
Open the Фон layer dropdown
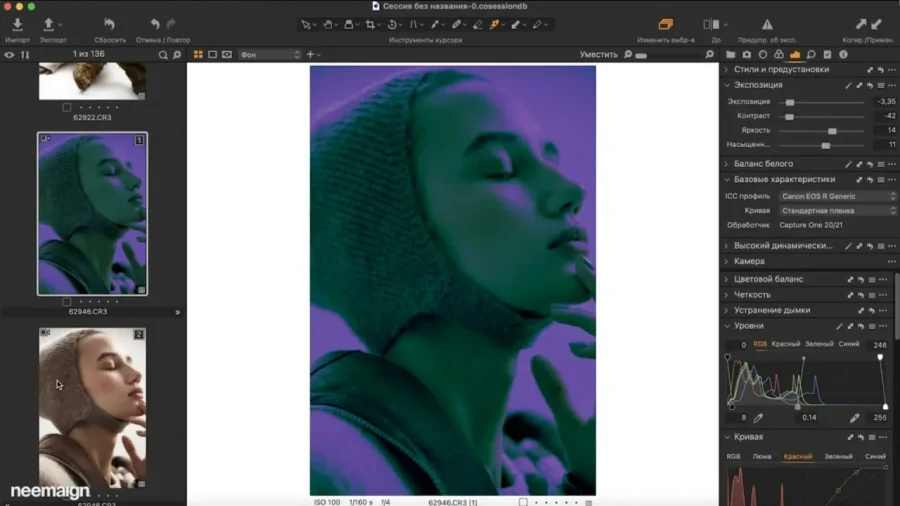269,55
